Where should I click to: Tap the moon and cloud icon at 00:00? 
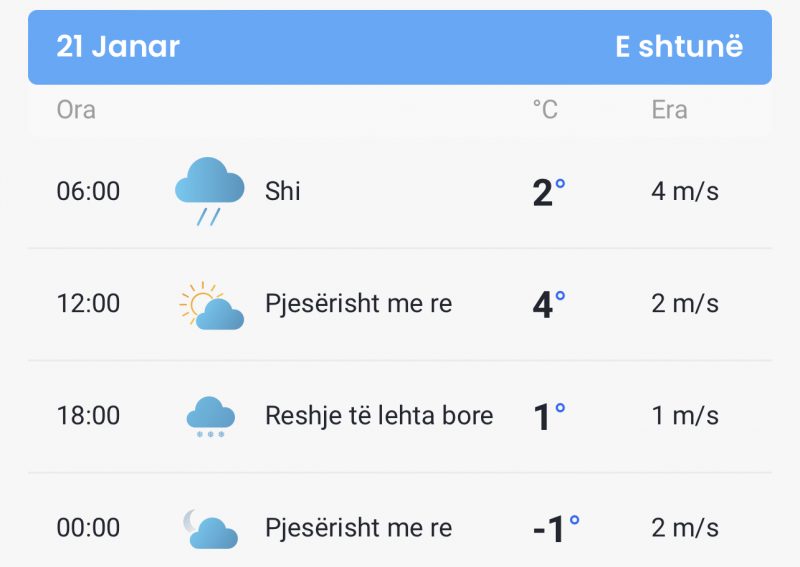tap(210, 529)
